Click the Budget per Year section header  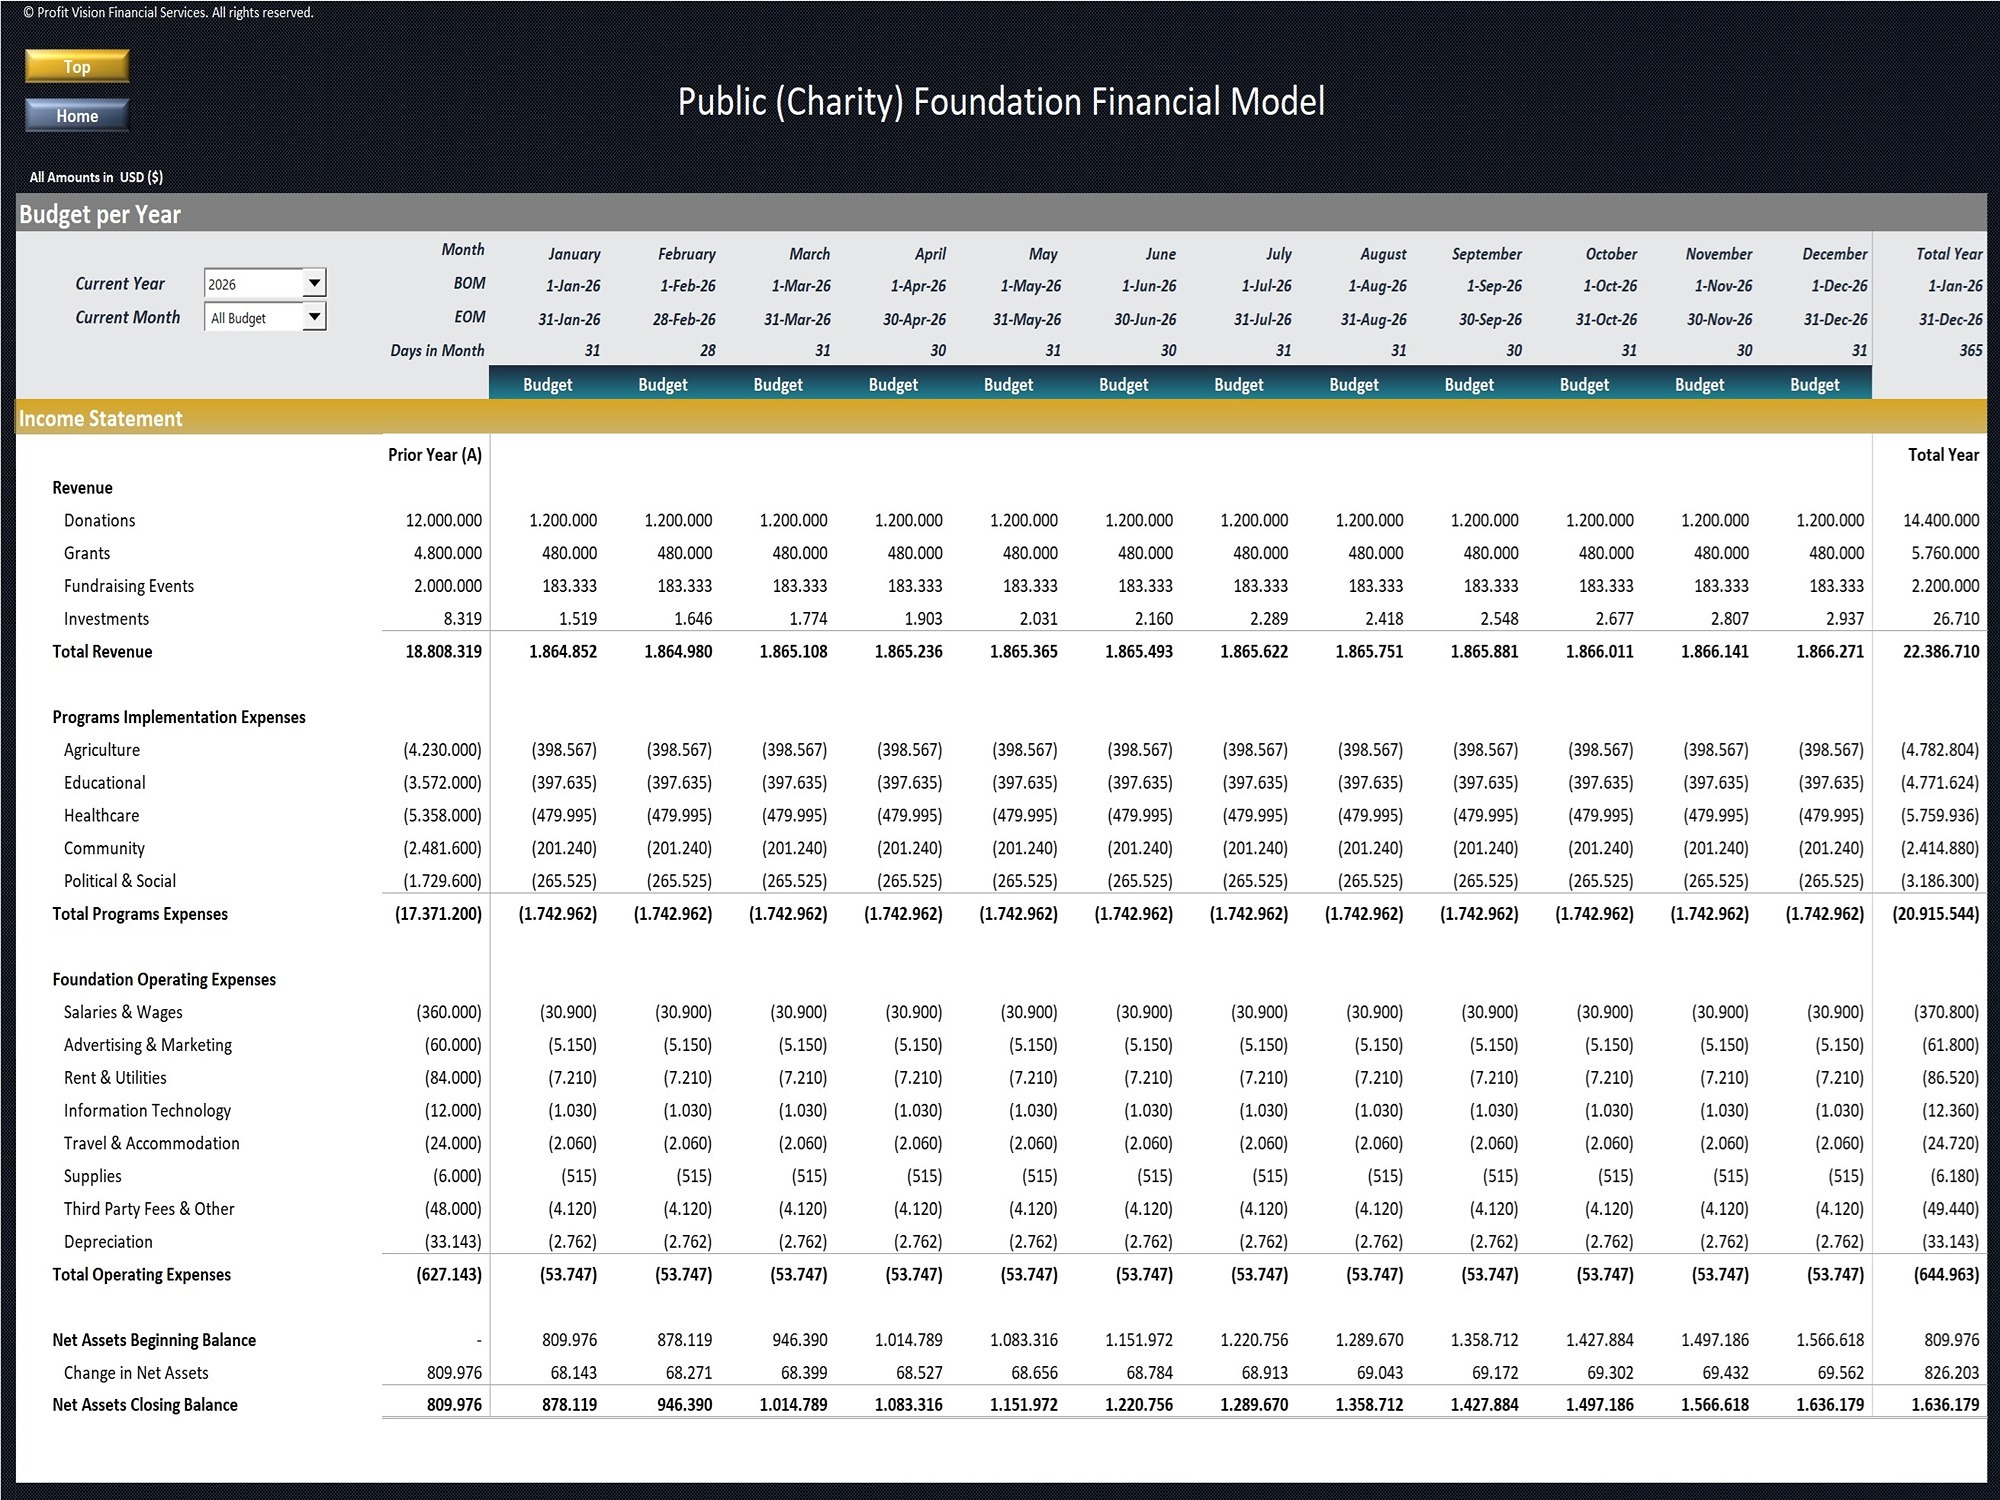click(x=100, y=214)
